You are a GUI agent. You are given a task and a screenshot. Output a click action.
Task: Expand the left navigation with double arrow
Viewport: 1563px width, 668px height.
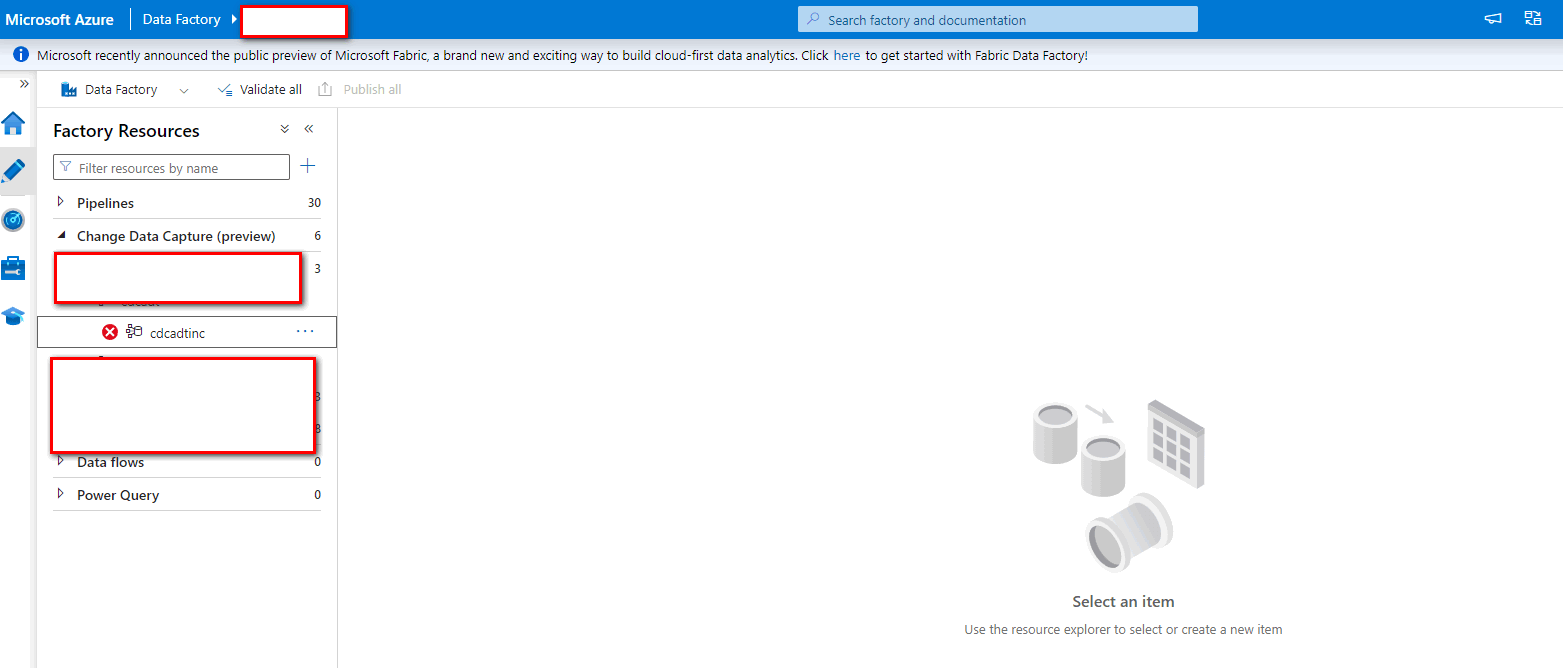tap(23, 84)
